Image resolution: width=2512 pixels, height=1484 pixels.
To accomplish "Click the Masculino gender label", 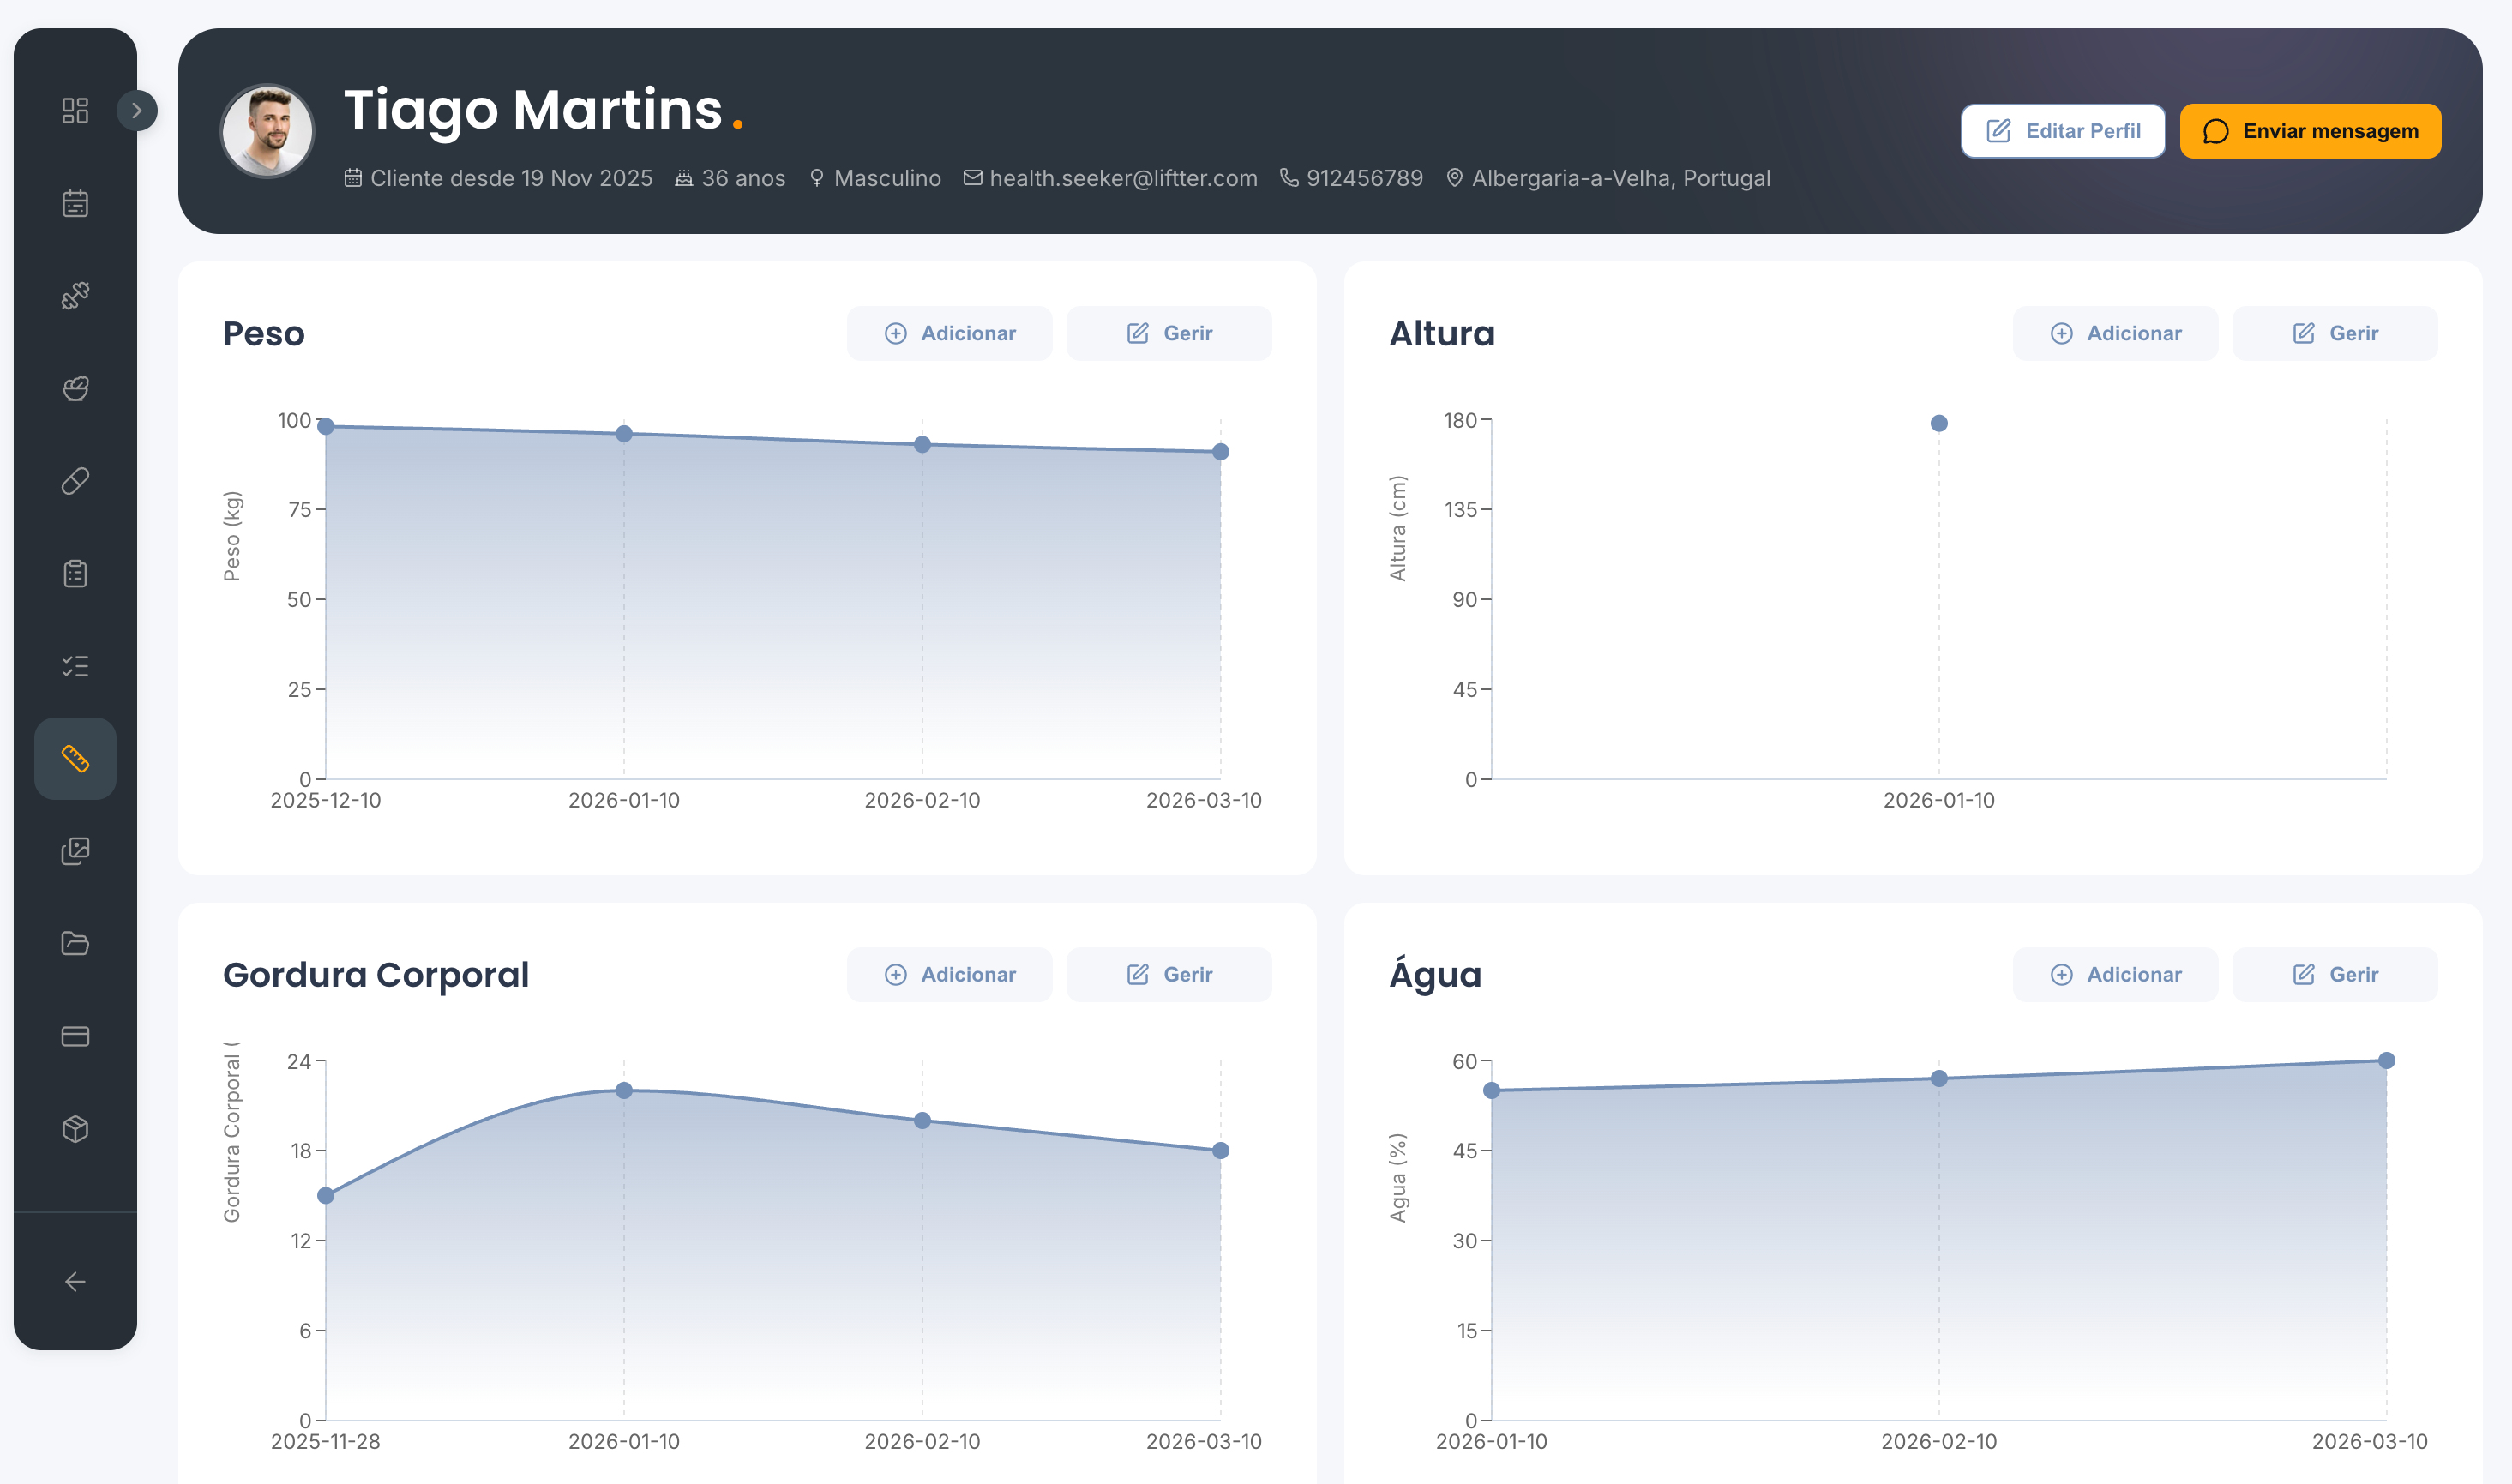I will (887, 178).
